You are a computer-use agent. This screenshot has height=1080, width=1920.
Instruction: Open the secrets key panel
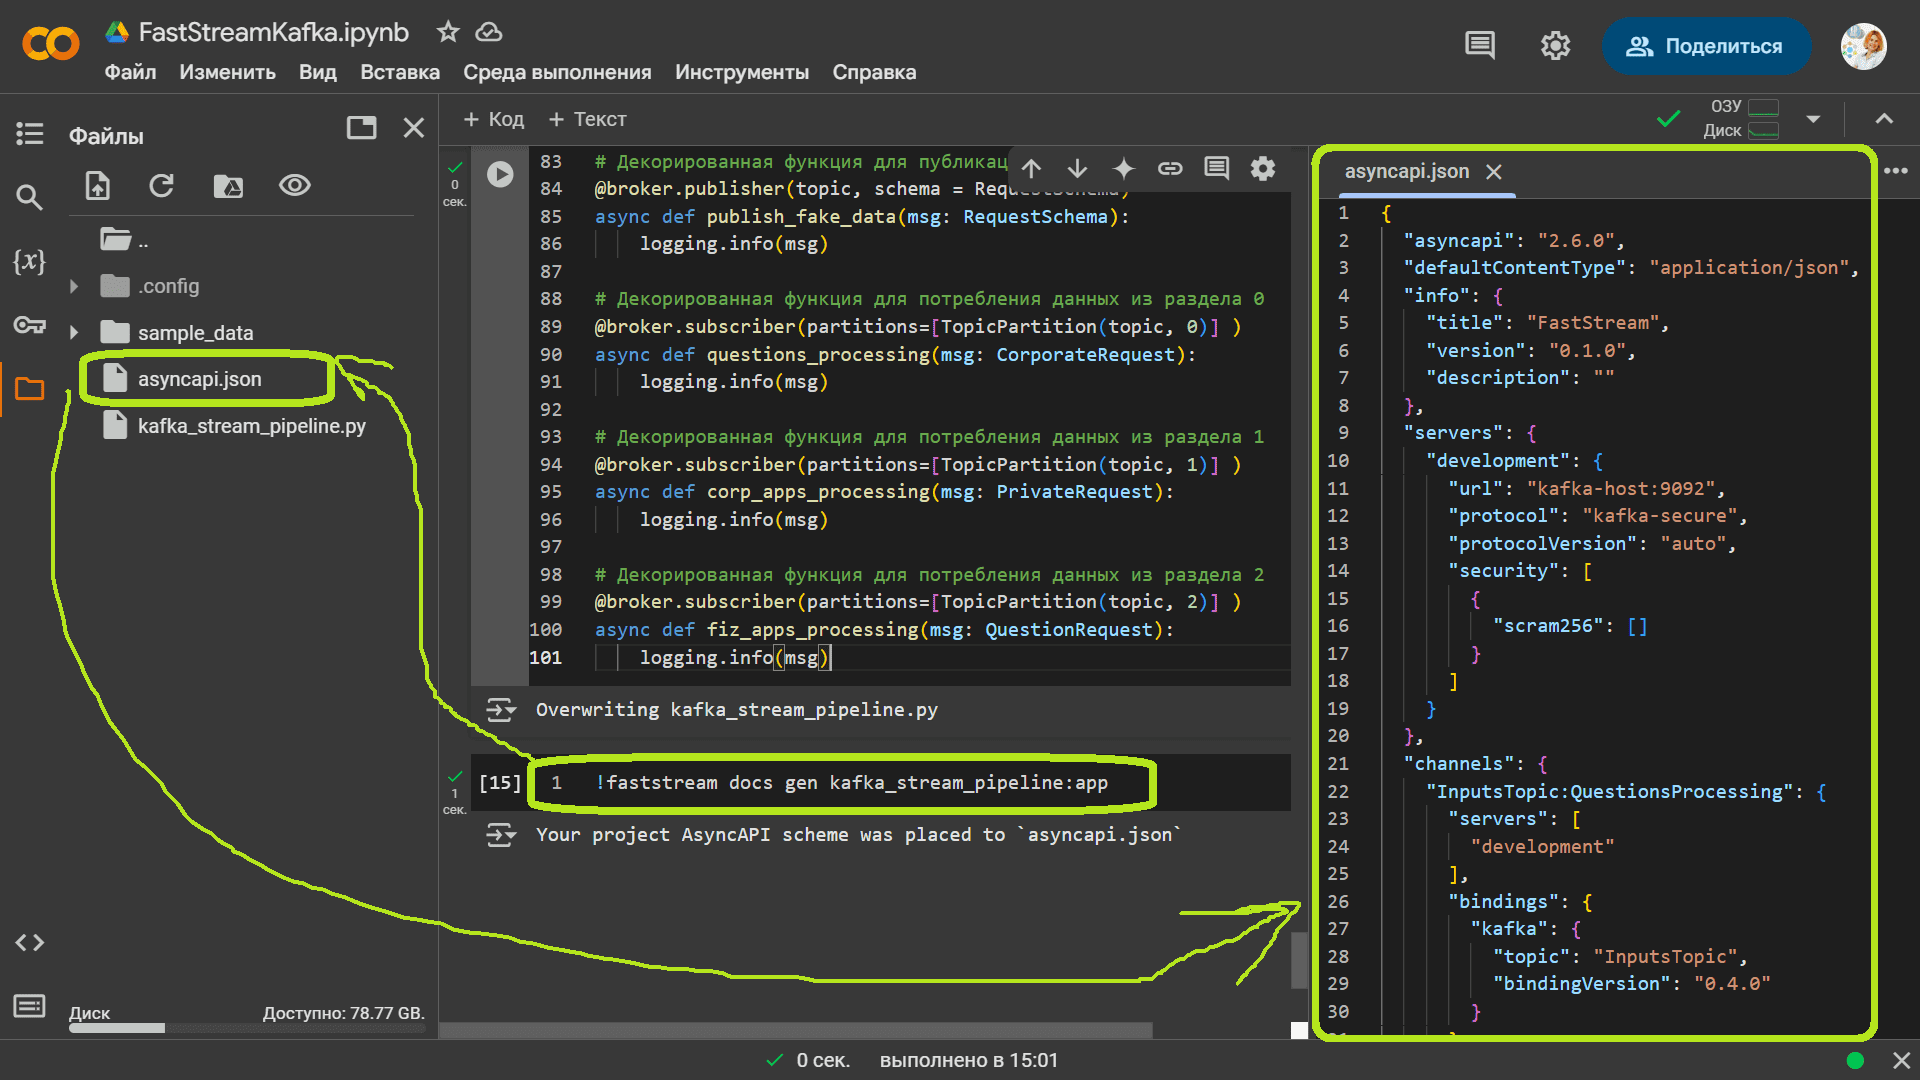29,325
